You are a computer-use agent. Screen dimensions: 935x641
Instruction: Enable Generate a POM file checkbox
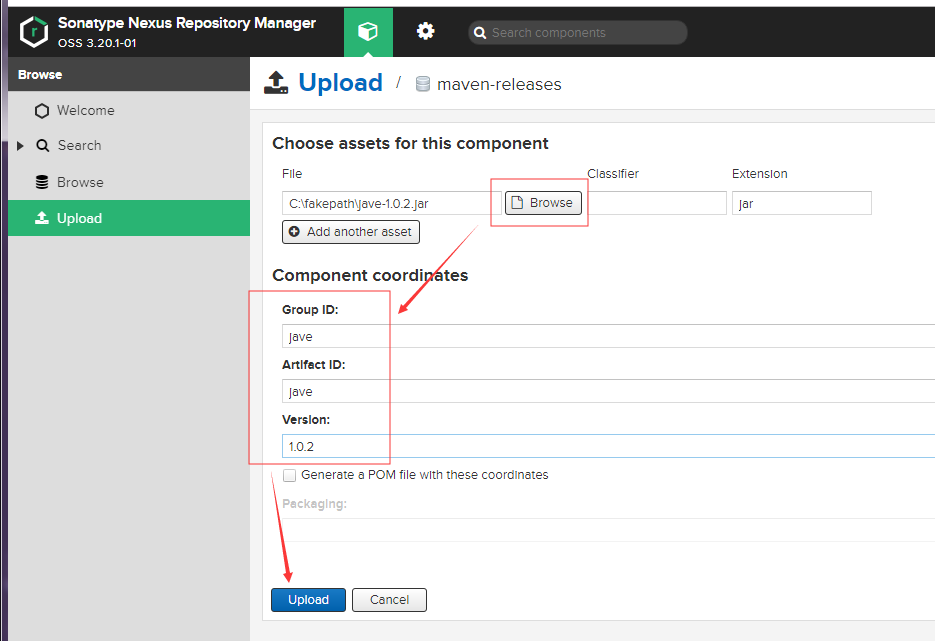tap(290, 475)
